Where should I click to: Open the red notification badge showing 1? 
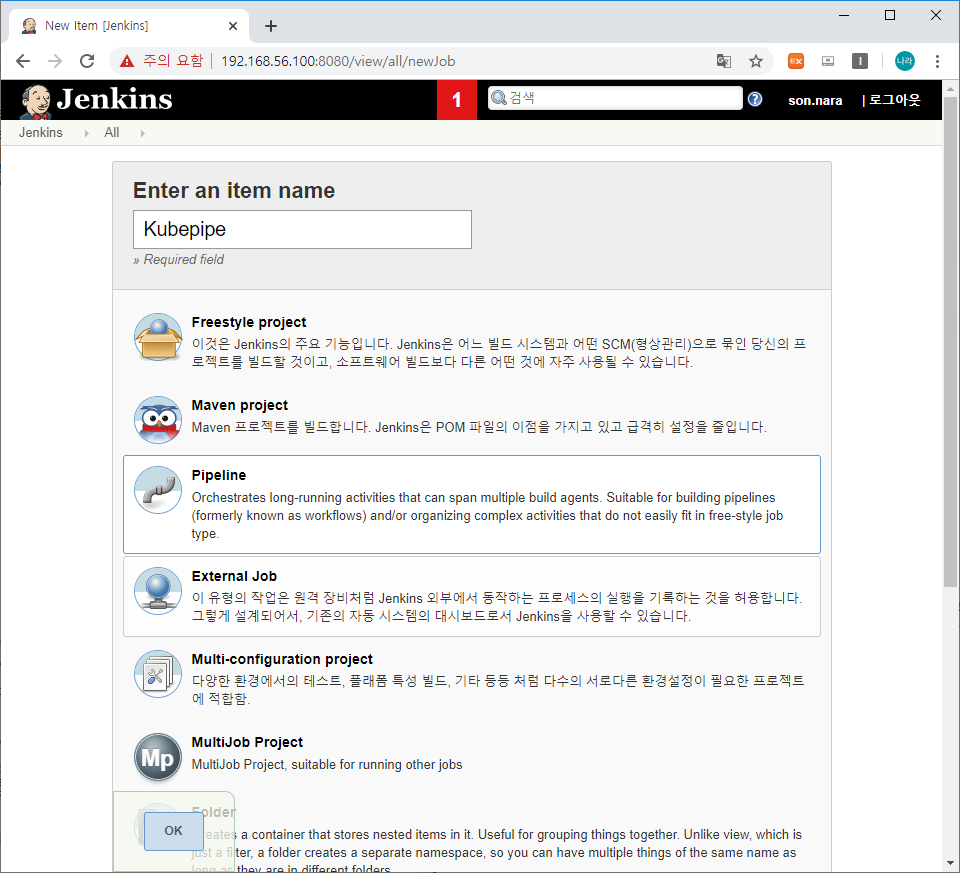point(457,100)
